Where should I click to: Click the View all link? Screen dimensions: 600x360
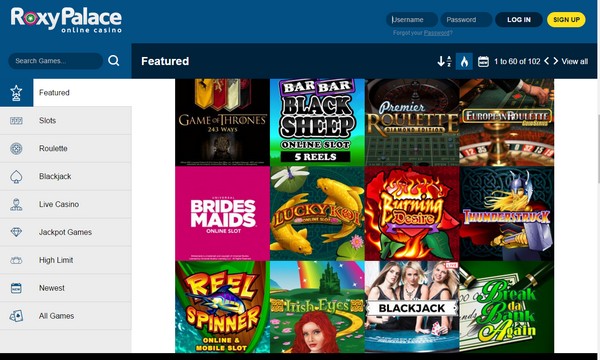pos(575,61)
